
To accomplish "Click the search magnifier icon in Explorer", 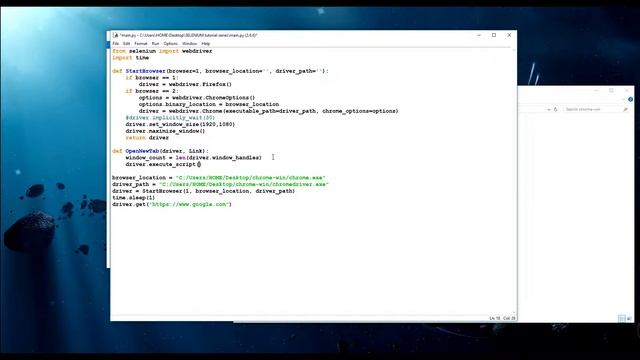I will click(625, 109).
